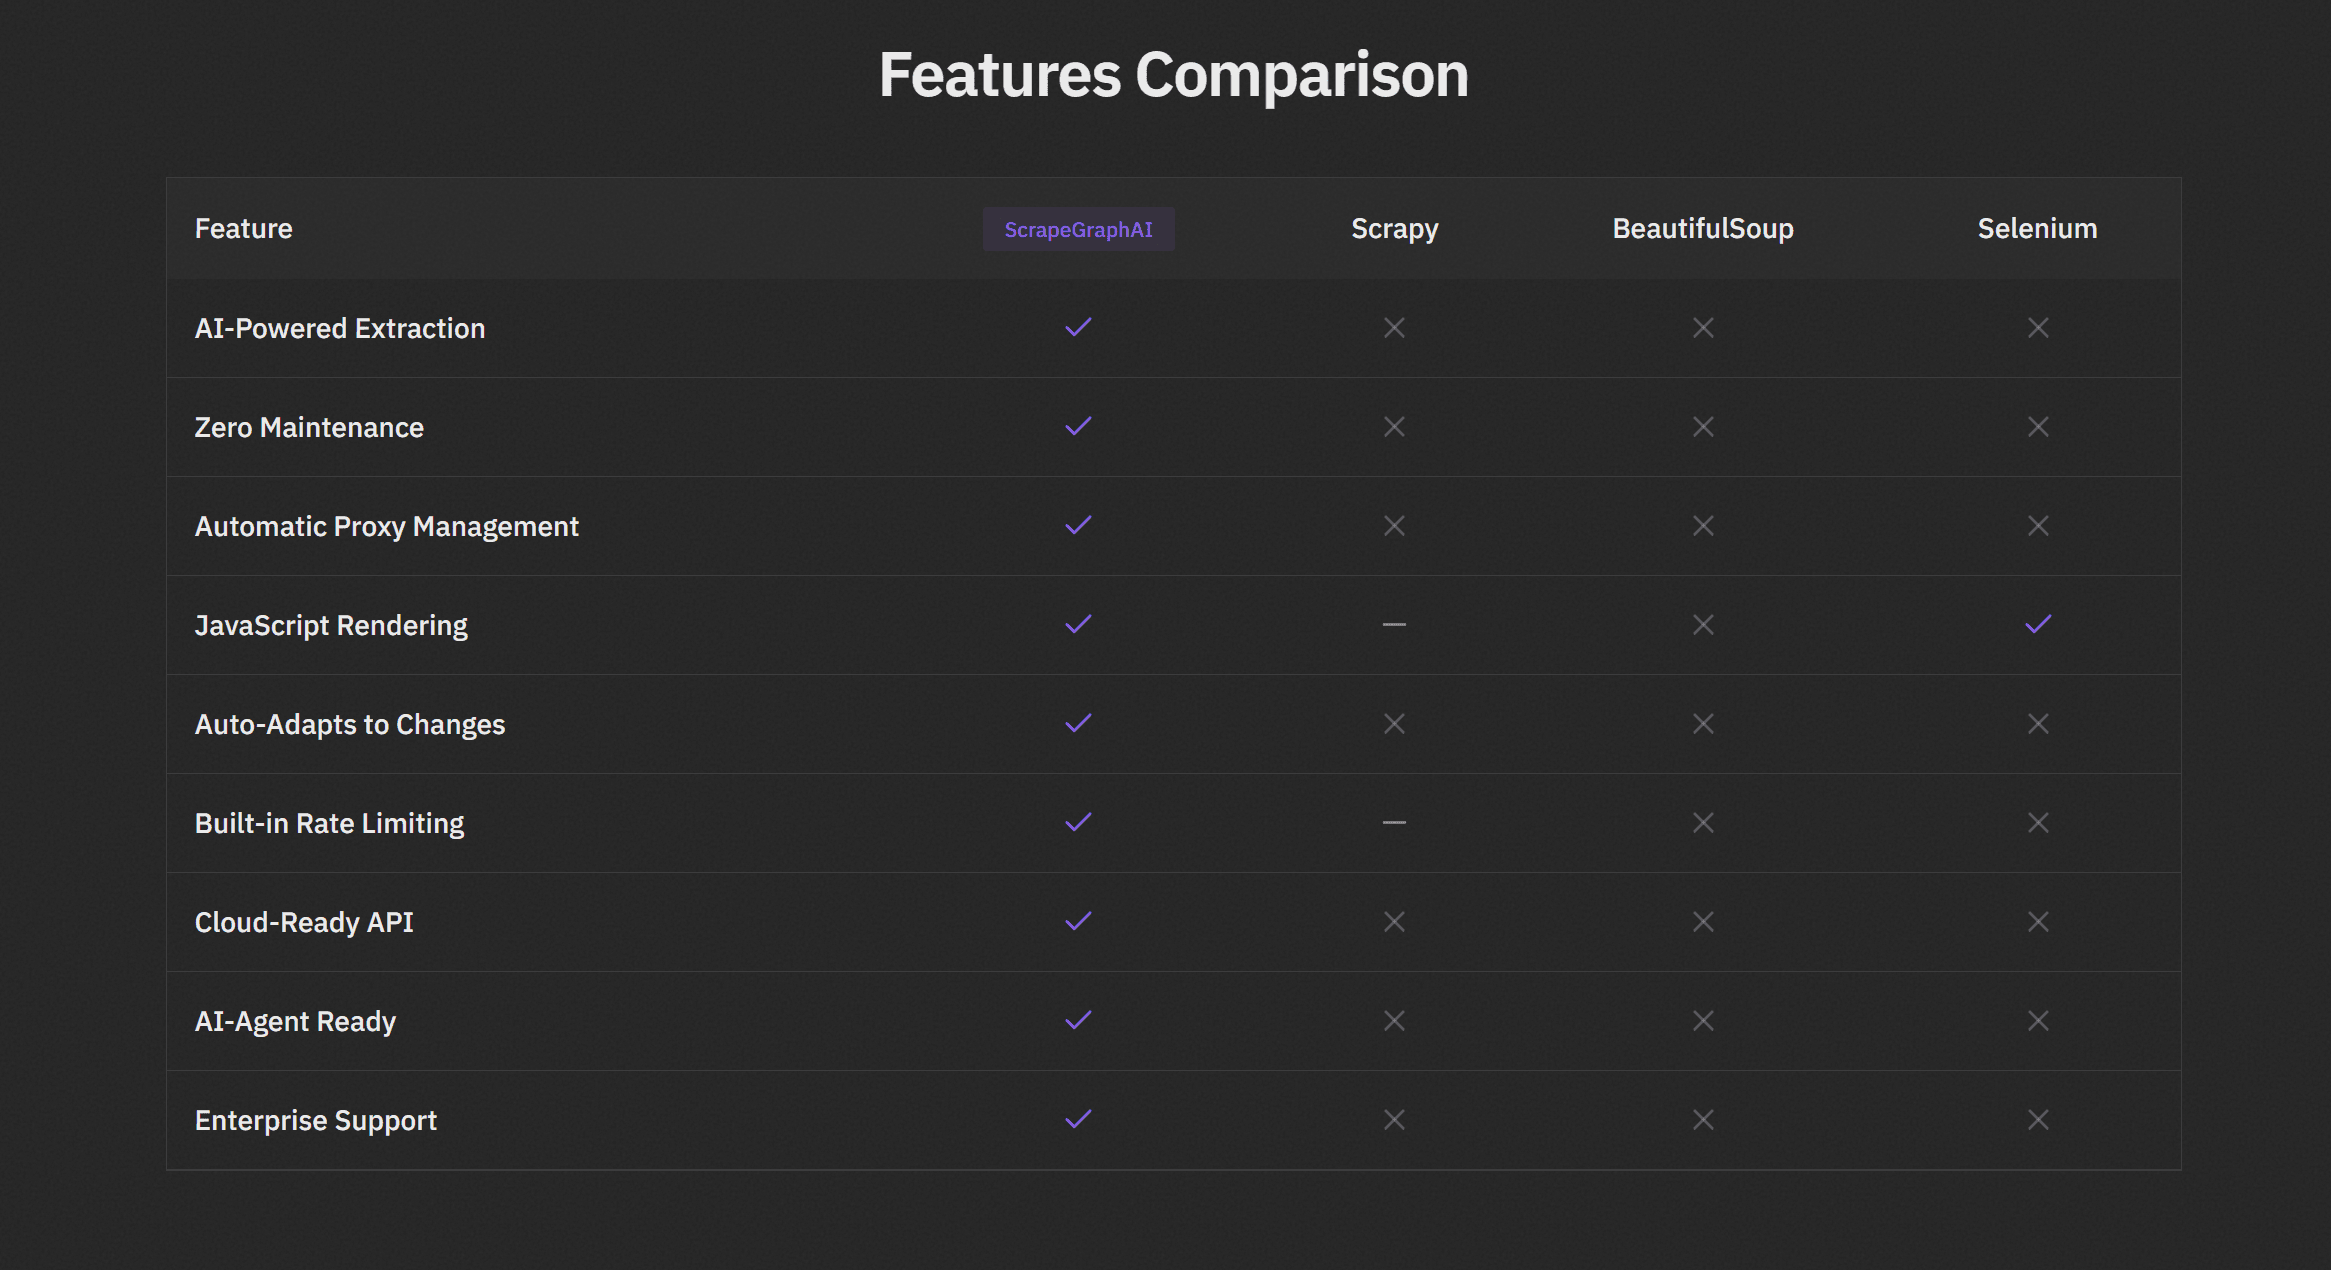Click the BeautifulSoup cross for AI-Powered Extraction
Screen dimensions: 2331x1270
(1703, 327)
